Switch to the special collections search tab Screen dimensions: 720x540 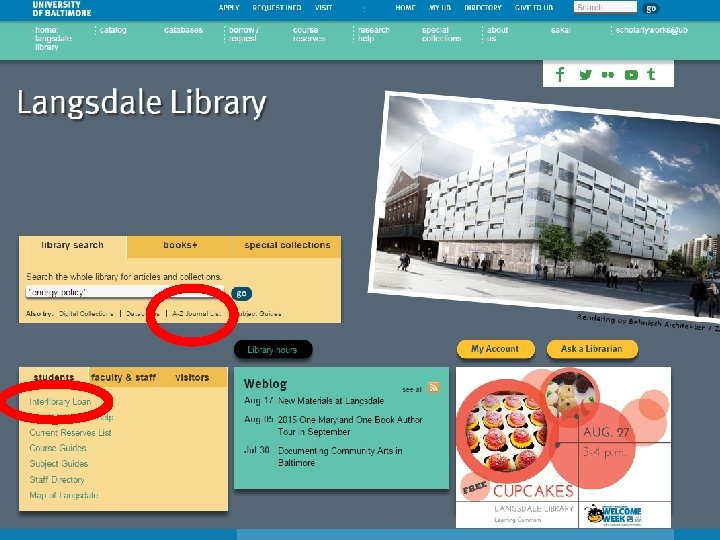click(x=287, y=245)
